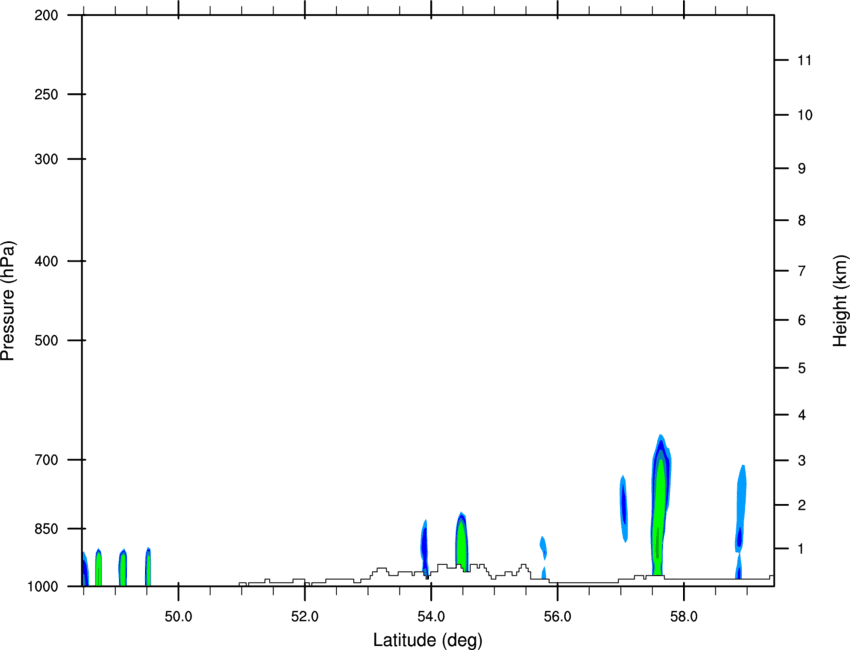The height and width of the screenshot is (650, 850).
Task: Click the blue plume near 53.9 latitude
Action: [x=424, y=548]
